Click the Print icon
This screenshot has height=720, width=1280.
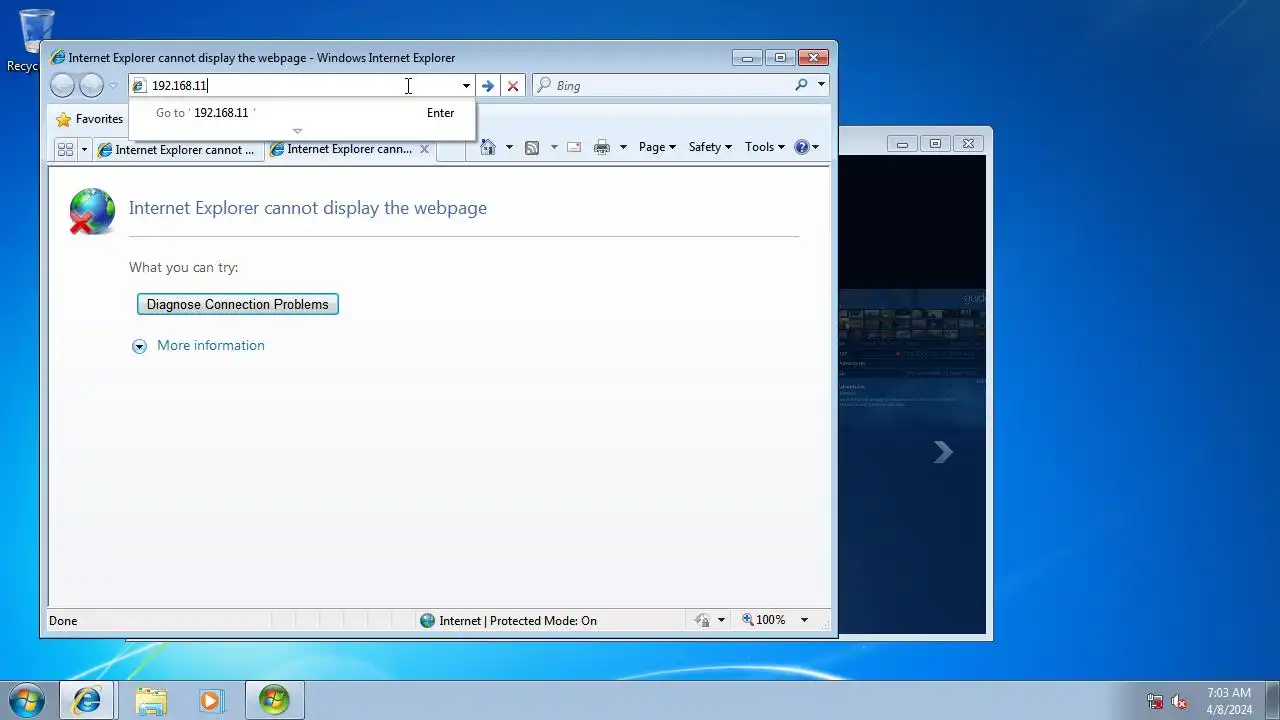click(601, 147)
